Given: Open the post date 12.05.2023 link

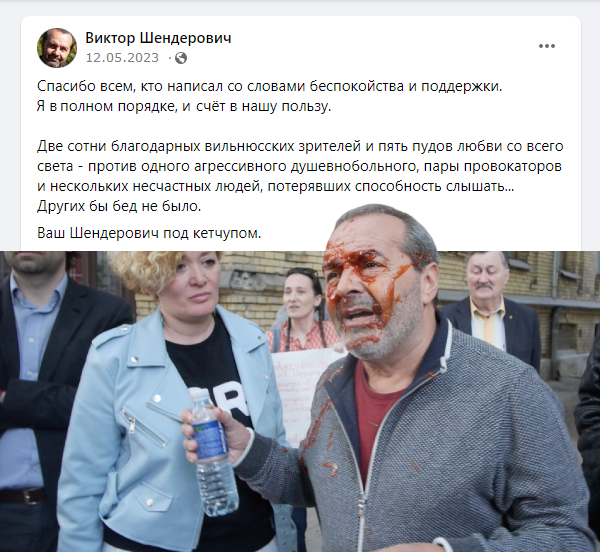Looking at the screenshot, I should (122, 58).
